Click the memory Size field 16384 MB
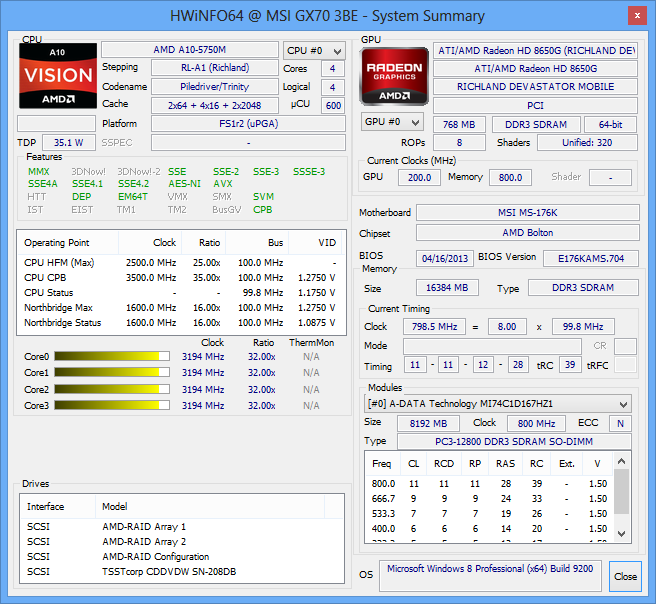The width and height of the screenshot is (656, 604). (447, 288)
